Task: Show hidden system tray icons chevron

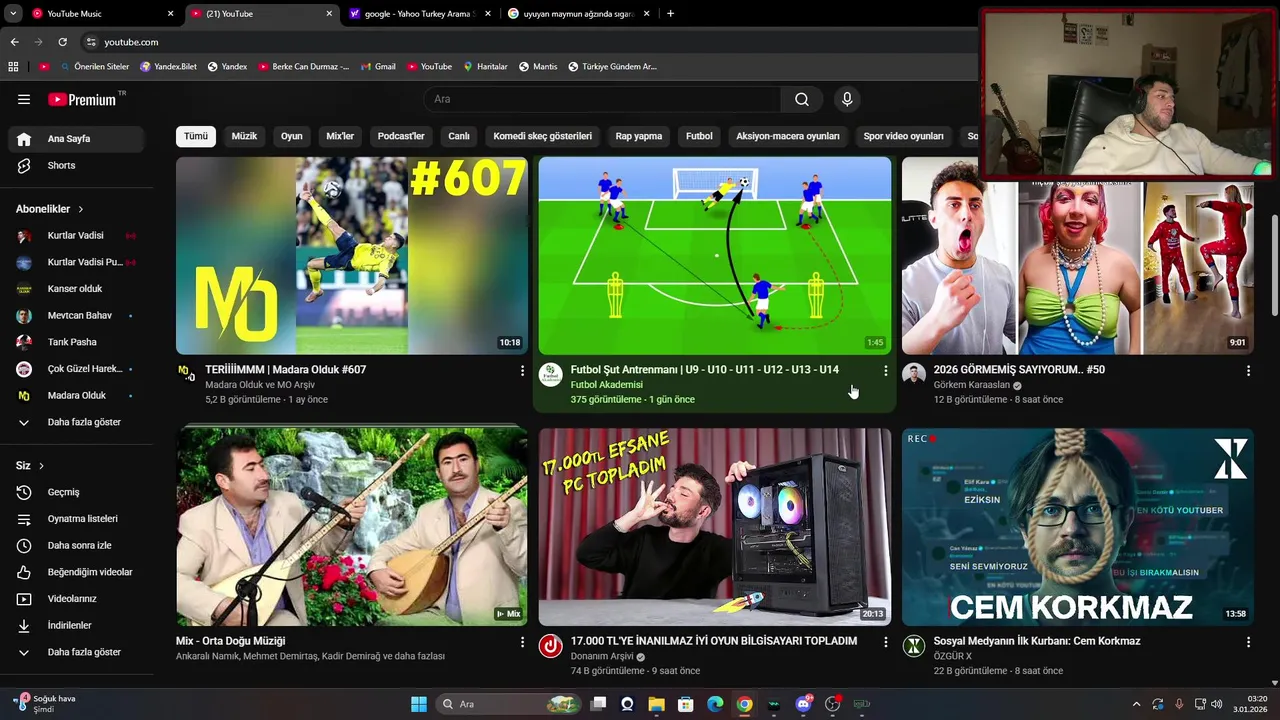Action: (x=1136, y=704)
